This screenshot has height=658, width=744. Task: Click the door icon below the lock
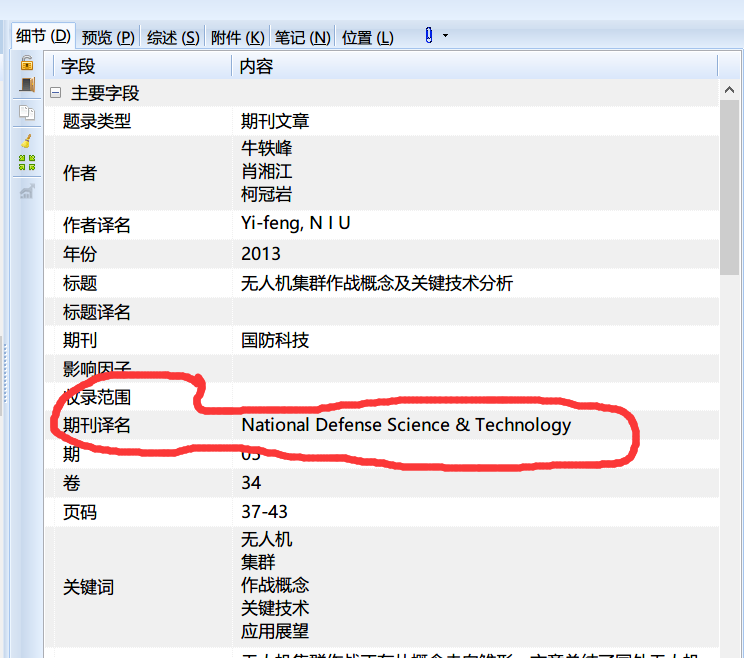coord(27,86)
